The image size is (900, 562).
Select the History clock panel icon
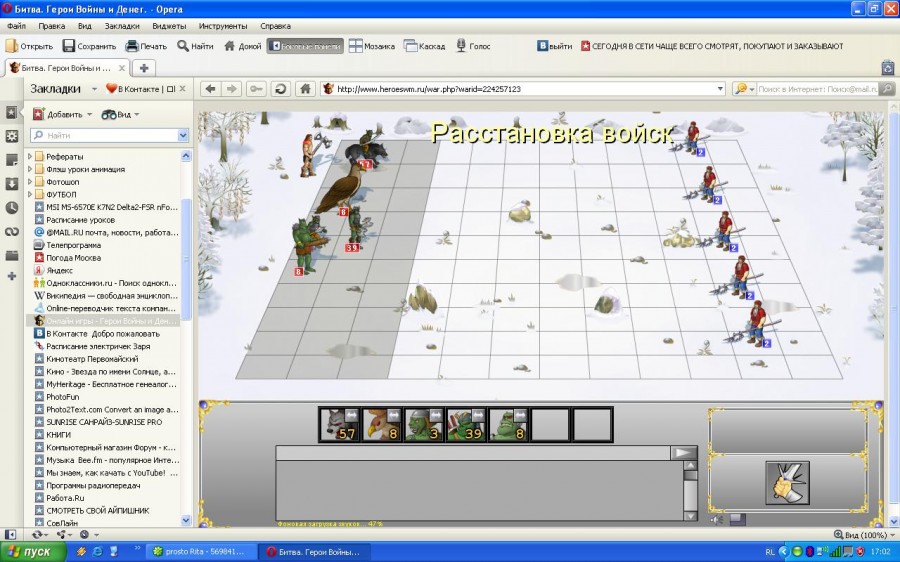point(11,208)
